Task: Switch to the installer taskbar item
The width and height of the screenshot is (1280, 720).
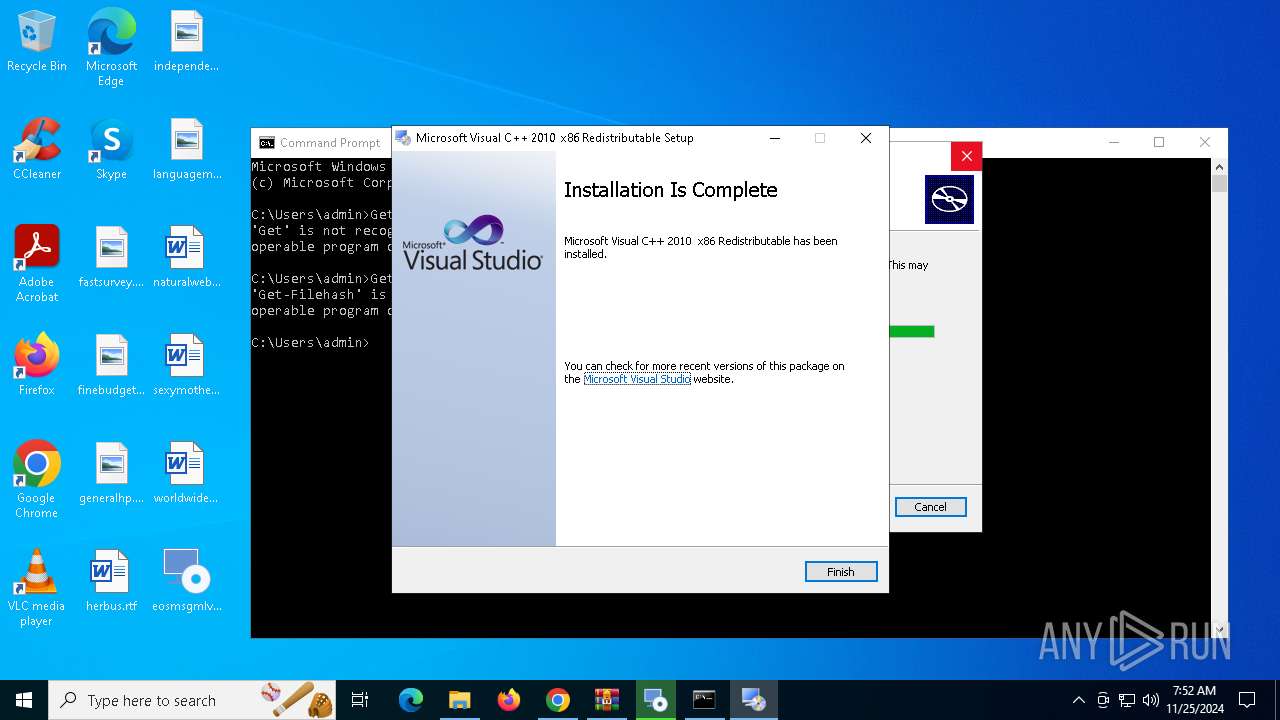Action: click(656, 700)
